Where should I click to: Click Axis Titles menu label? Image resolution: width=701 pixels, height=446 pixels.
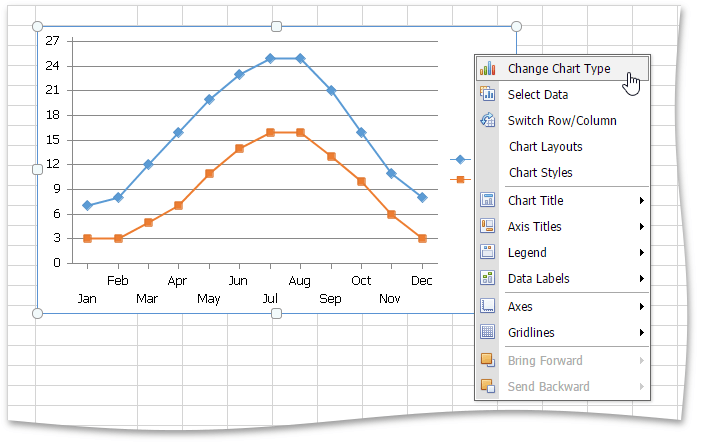pos(535,227)
